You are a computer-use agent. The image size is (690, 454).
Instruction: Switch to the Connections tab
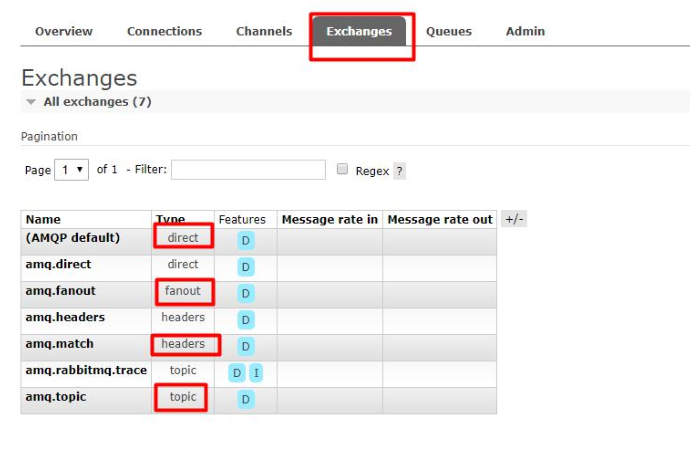tap(165, 31)
